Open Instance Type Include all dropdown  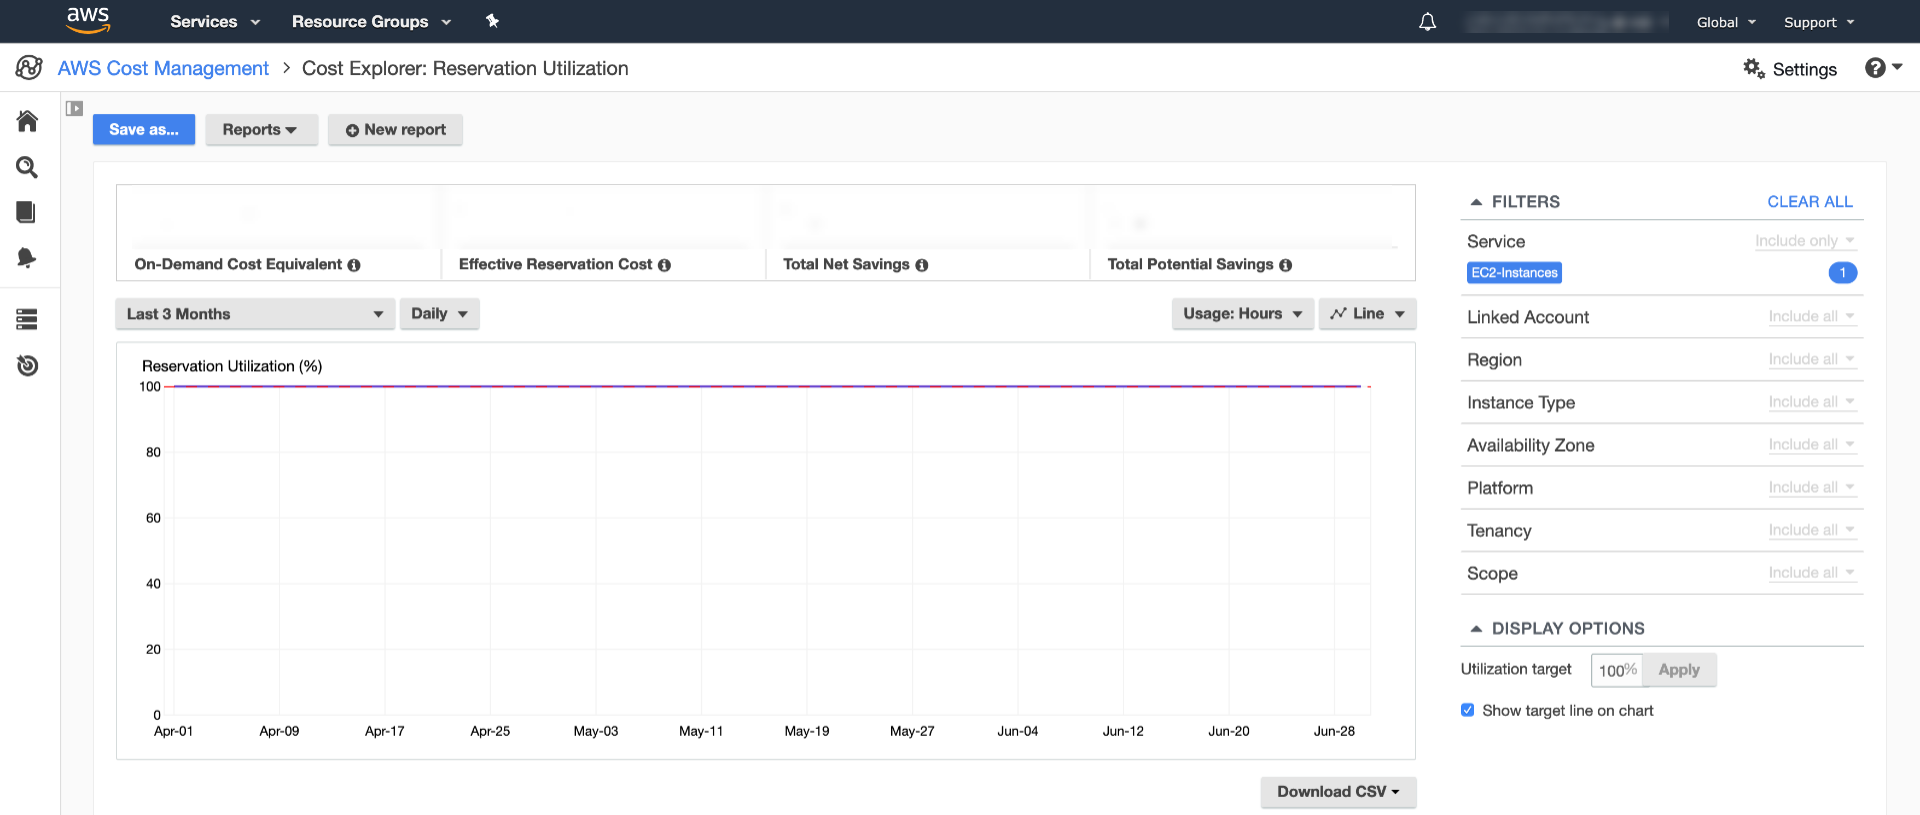pyautogui.click(x=1812, y=402)
